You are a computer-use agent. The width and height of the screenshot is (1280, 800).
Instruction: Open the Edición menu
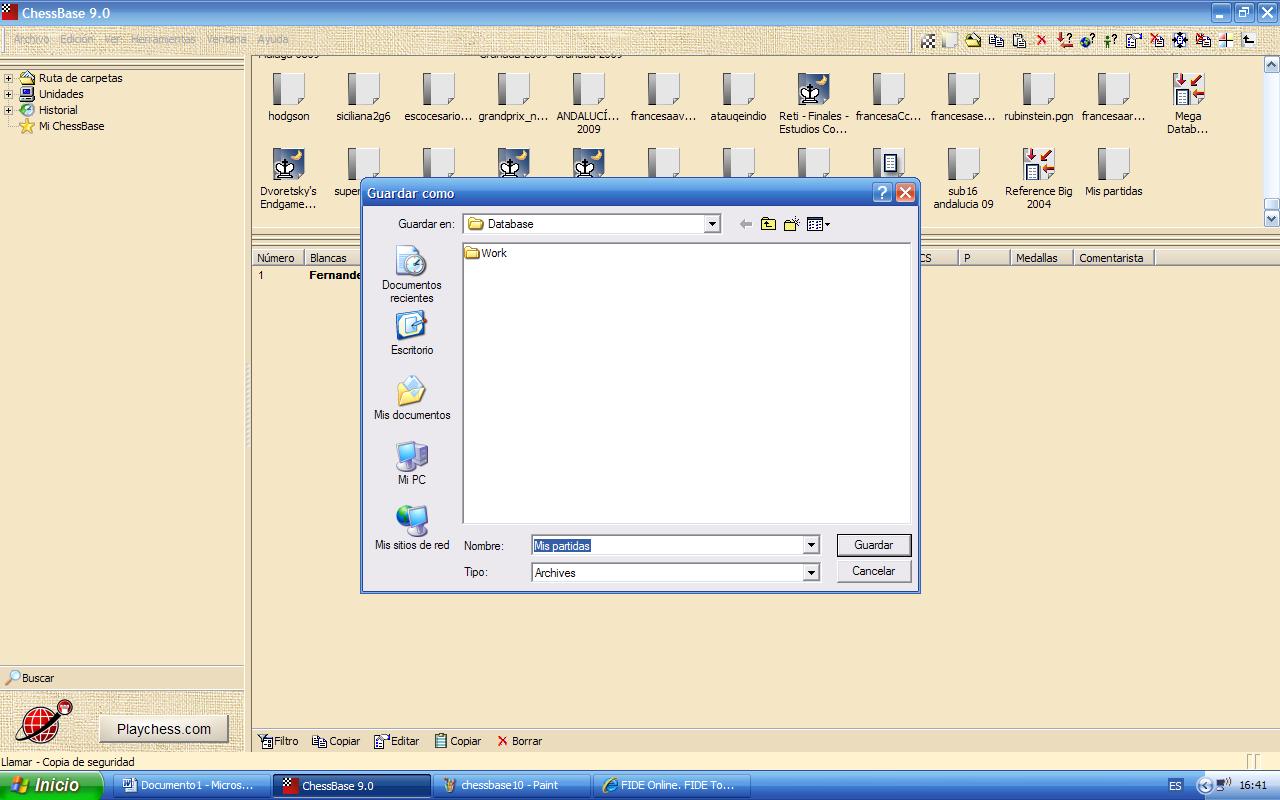(76, 39)
